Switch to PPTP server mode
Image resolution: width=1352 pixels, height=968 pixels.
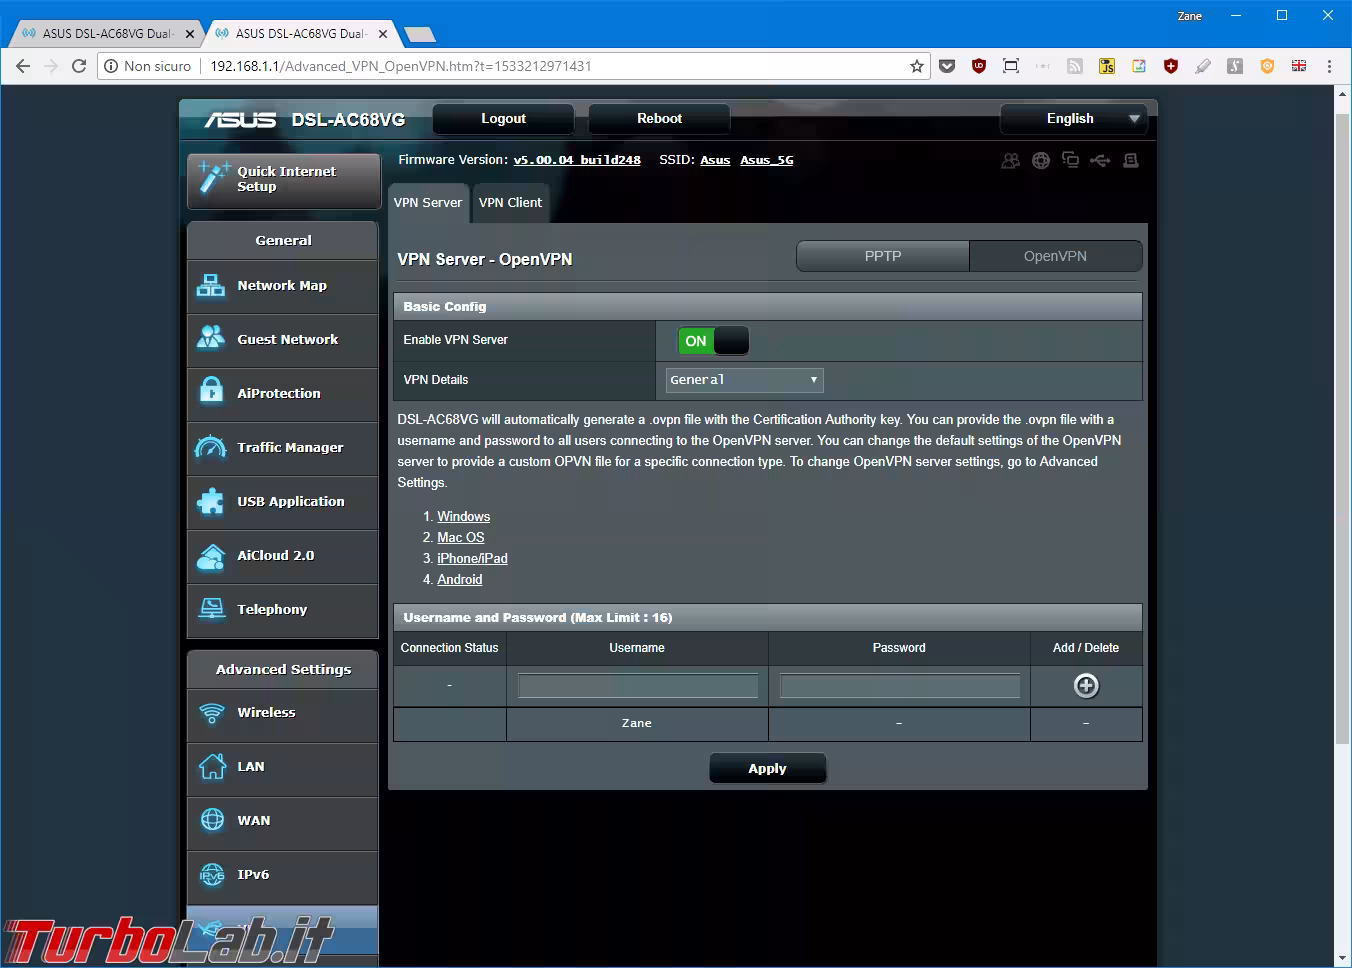point(882,256)
